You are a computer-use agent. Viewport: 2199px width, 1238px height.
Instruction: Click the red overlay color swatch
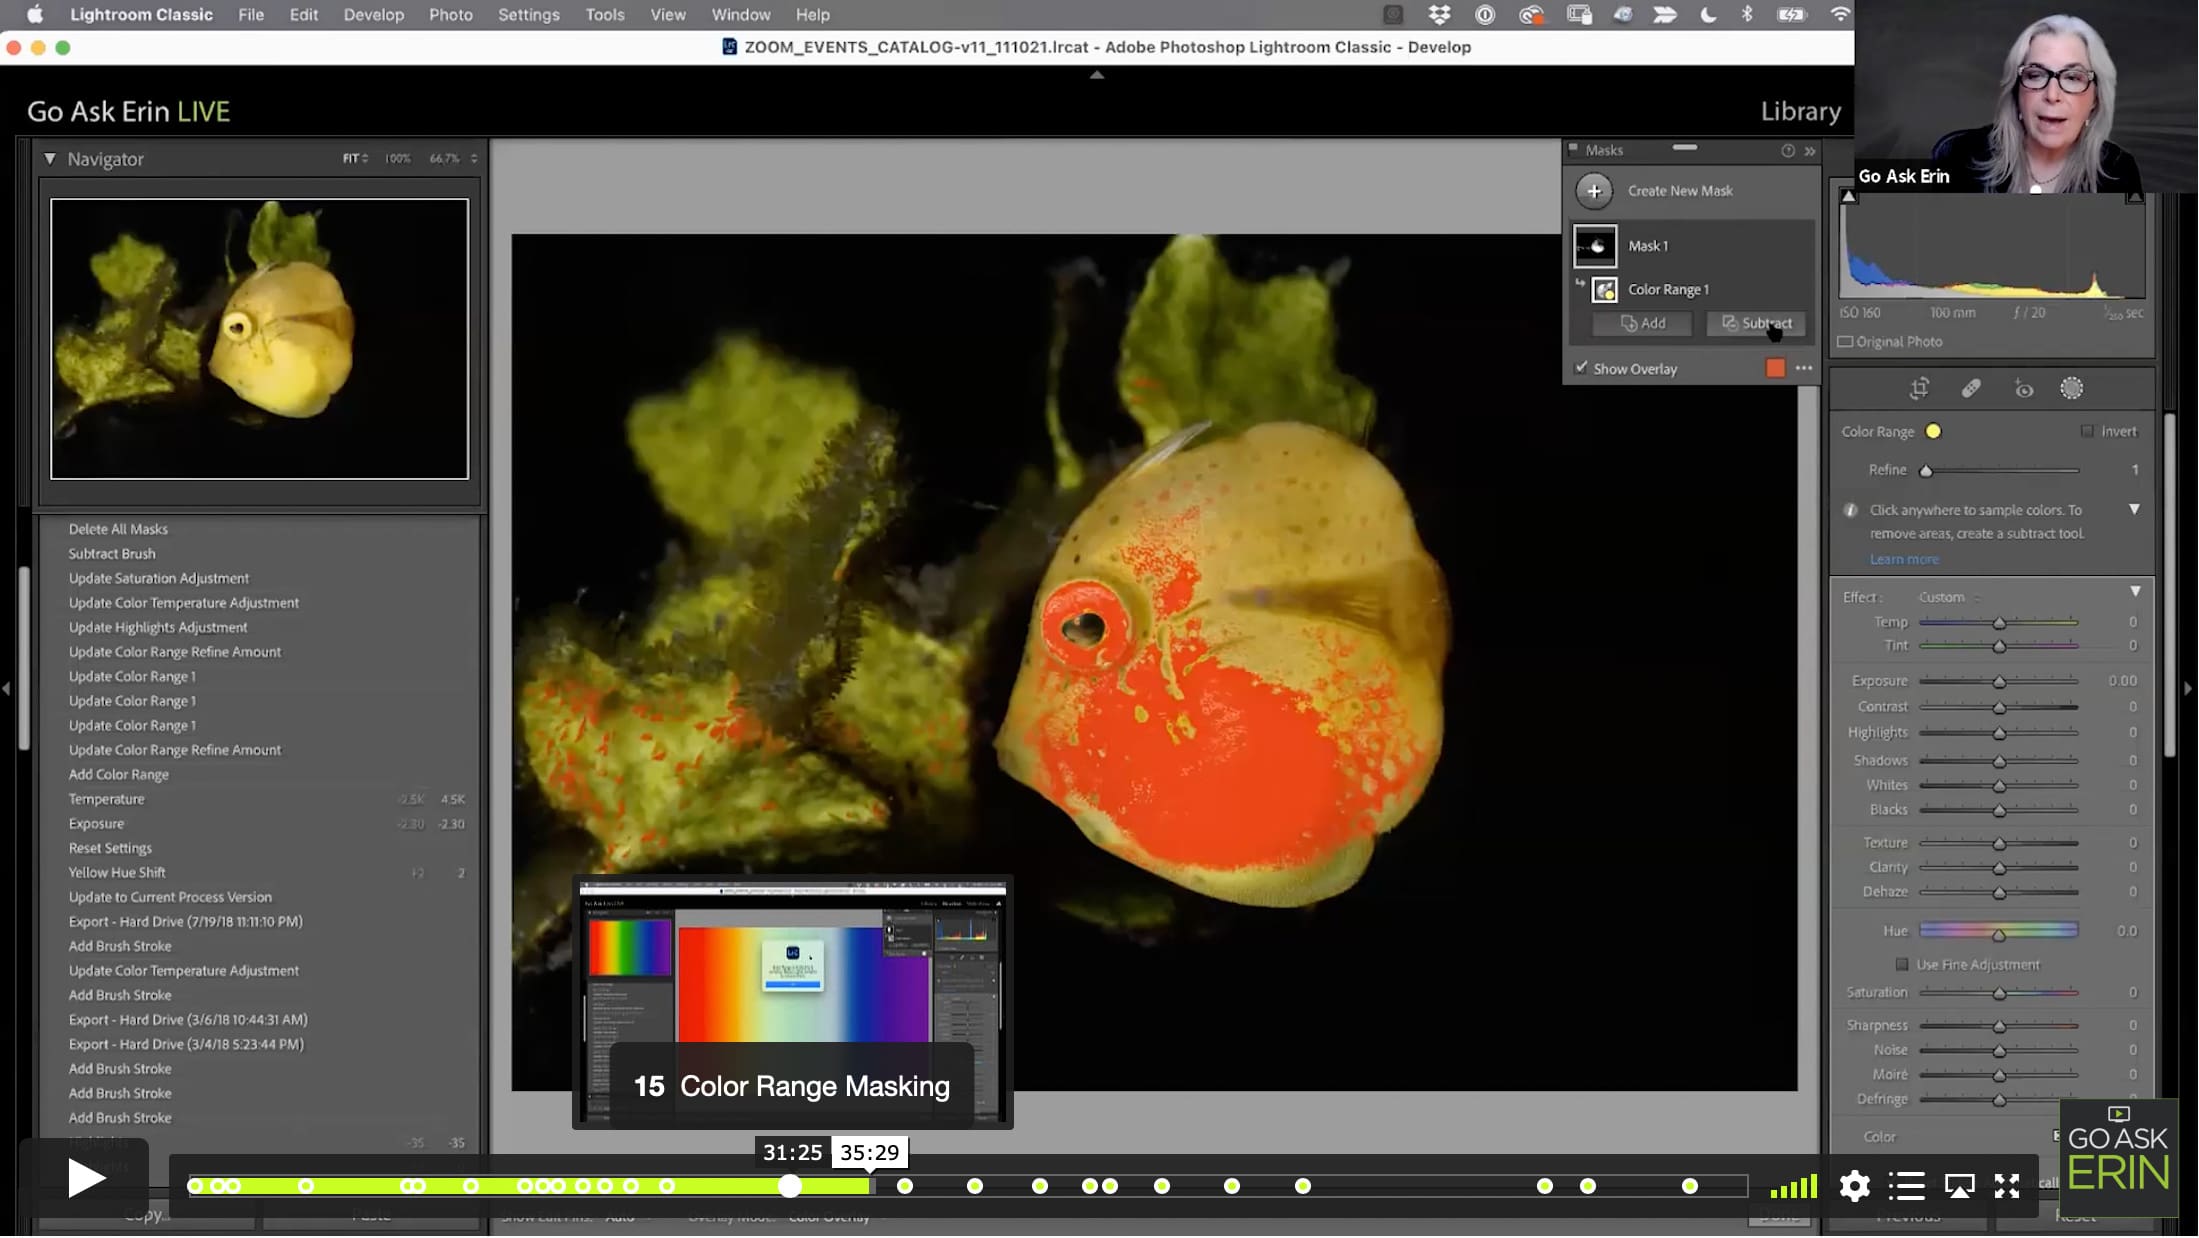coord(1775,368)
